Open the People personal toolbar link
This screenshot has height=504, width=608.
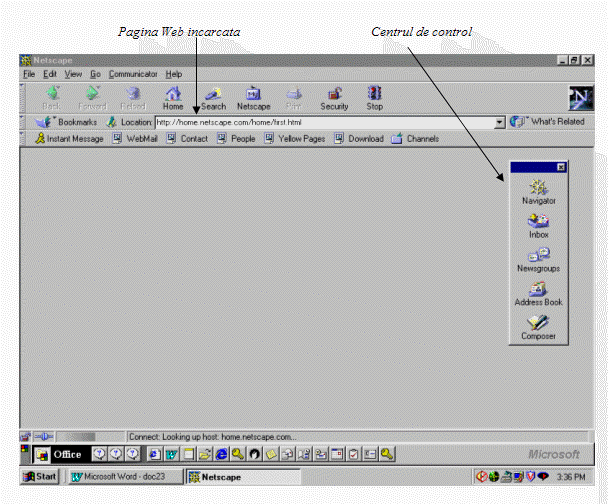pos(236,138)
